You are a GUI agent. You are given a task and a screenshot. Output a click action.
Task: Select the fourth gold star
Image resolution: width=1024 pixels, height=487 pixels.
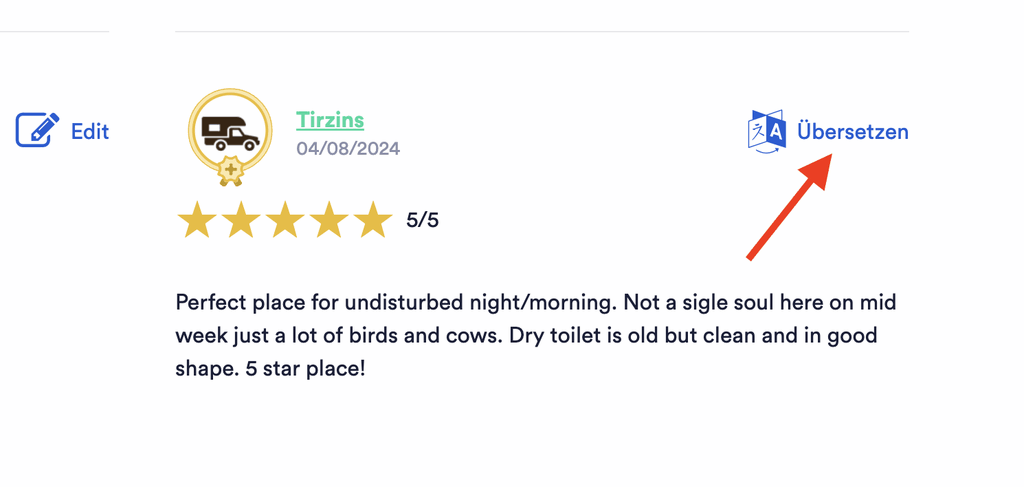[328, 220]
